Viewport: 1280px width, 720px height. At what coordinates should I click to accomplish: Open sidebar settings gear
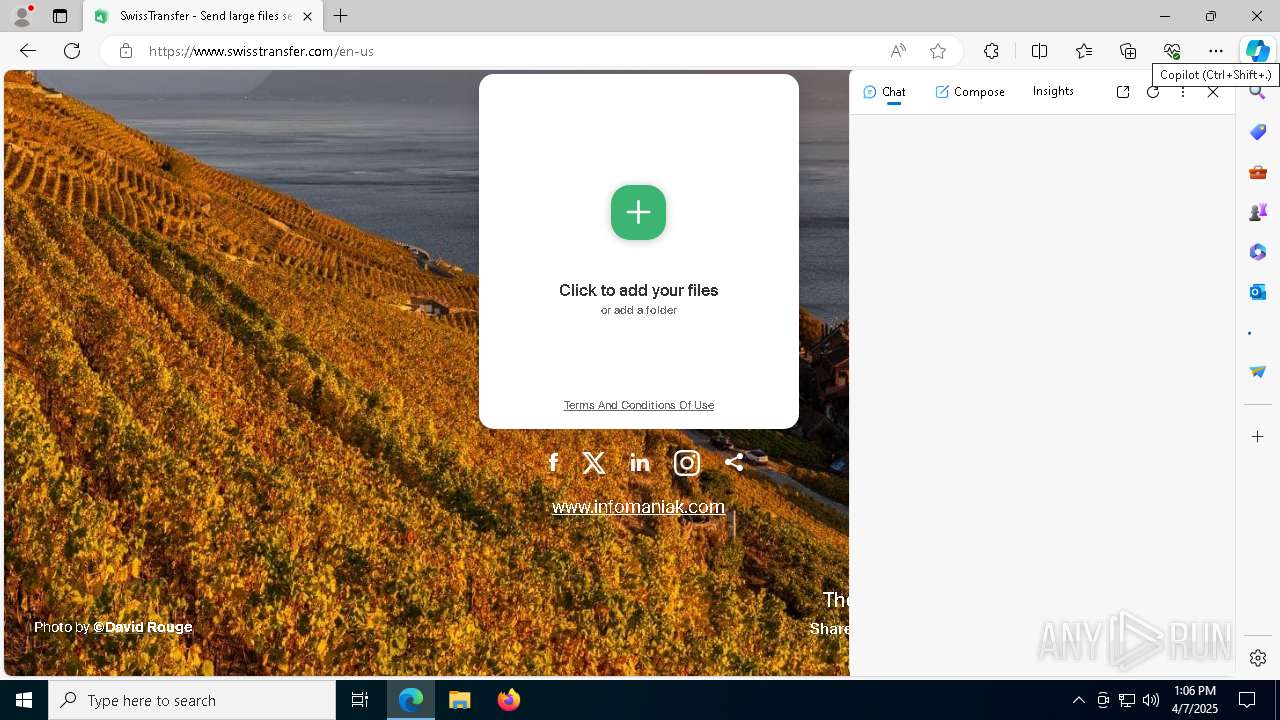(1258, 658)
